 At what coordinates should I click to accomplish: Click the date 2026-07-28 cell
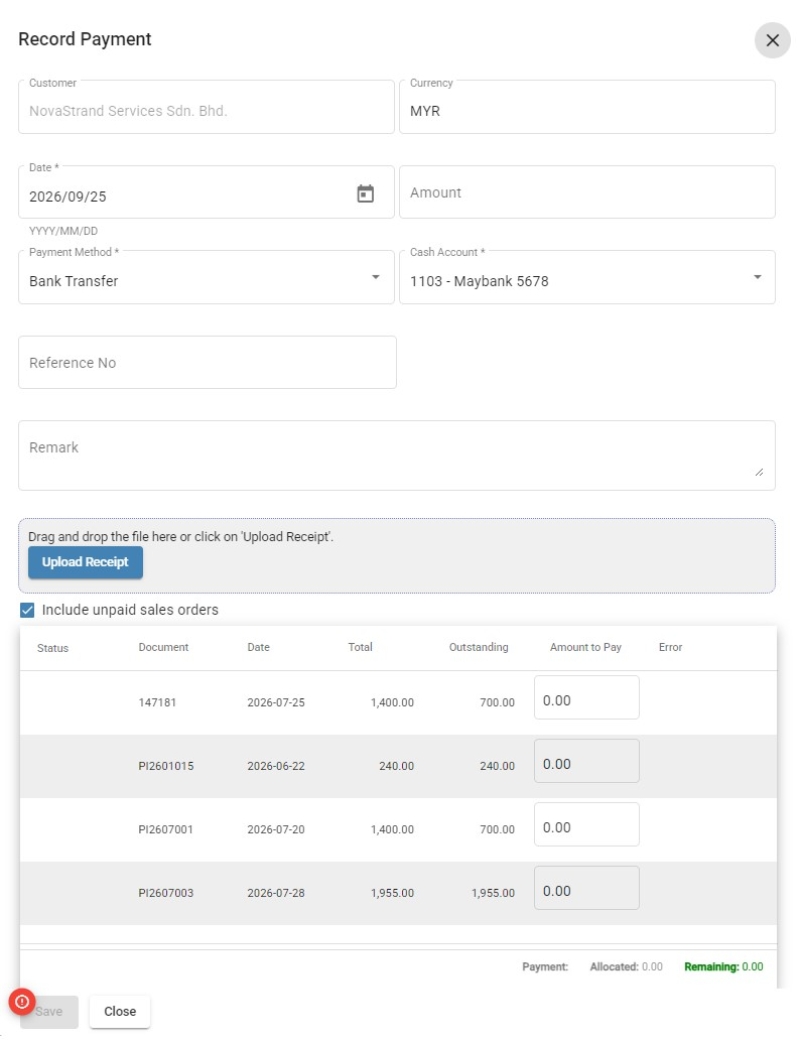point(276,893)
